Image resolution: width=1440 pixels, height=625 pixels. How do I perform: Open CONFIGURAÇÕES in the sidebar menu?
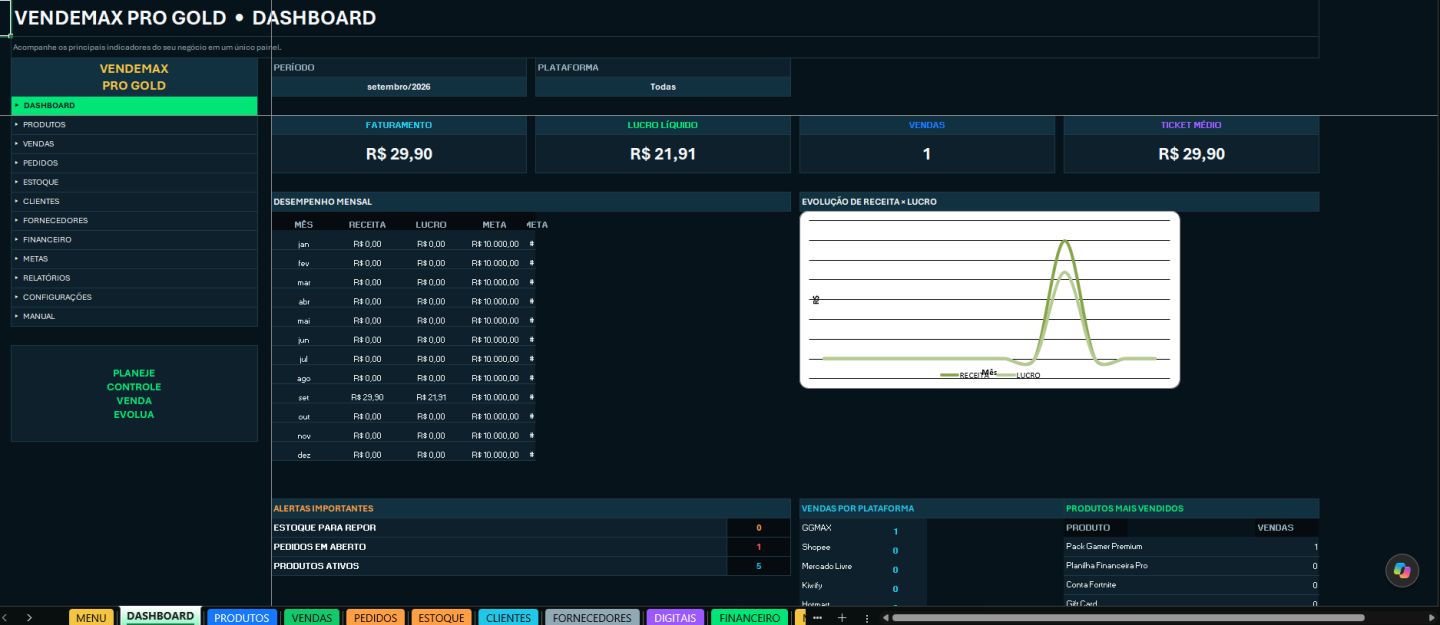coord(134,297)
